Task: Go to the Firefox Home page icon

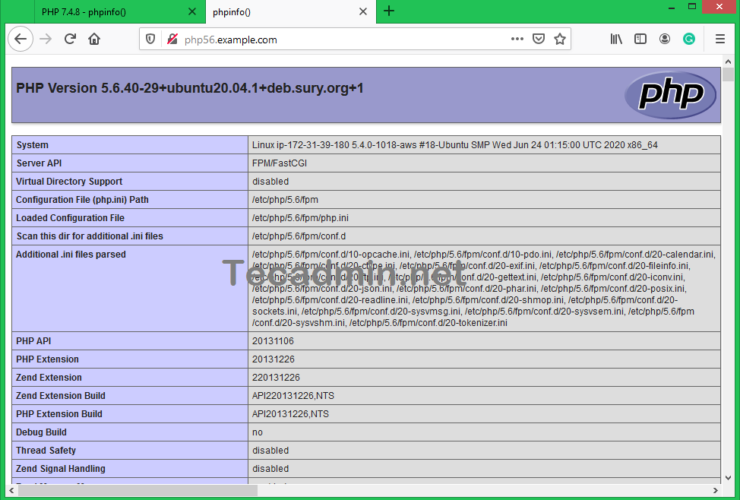Action: pos(94,39)
